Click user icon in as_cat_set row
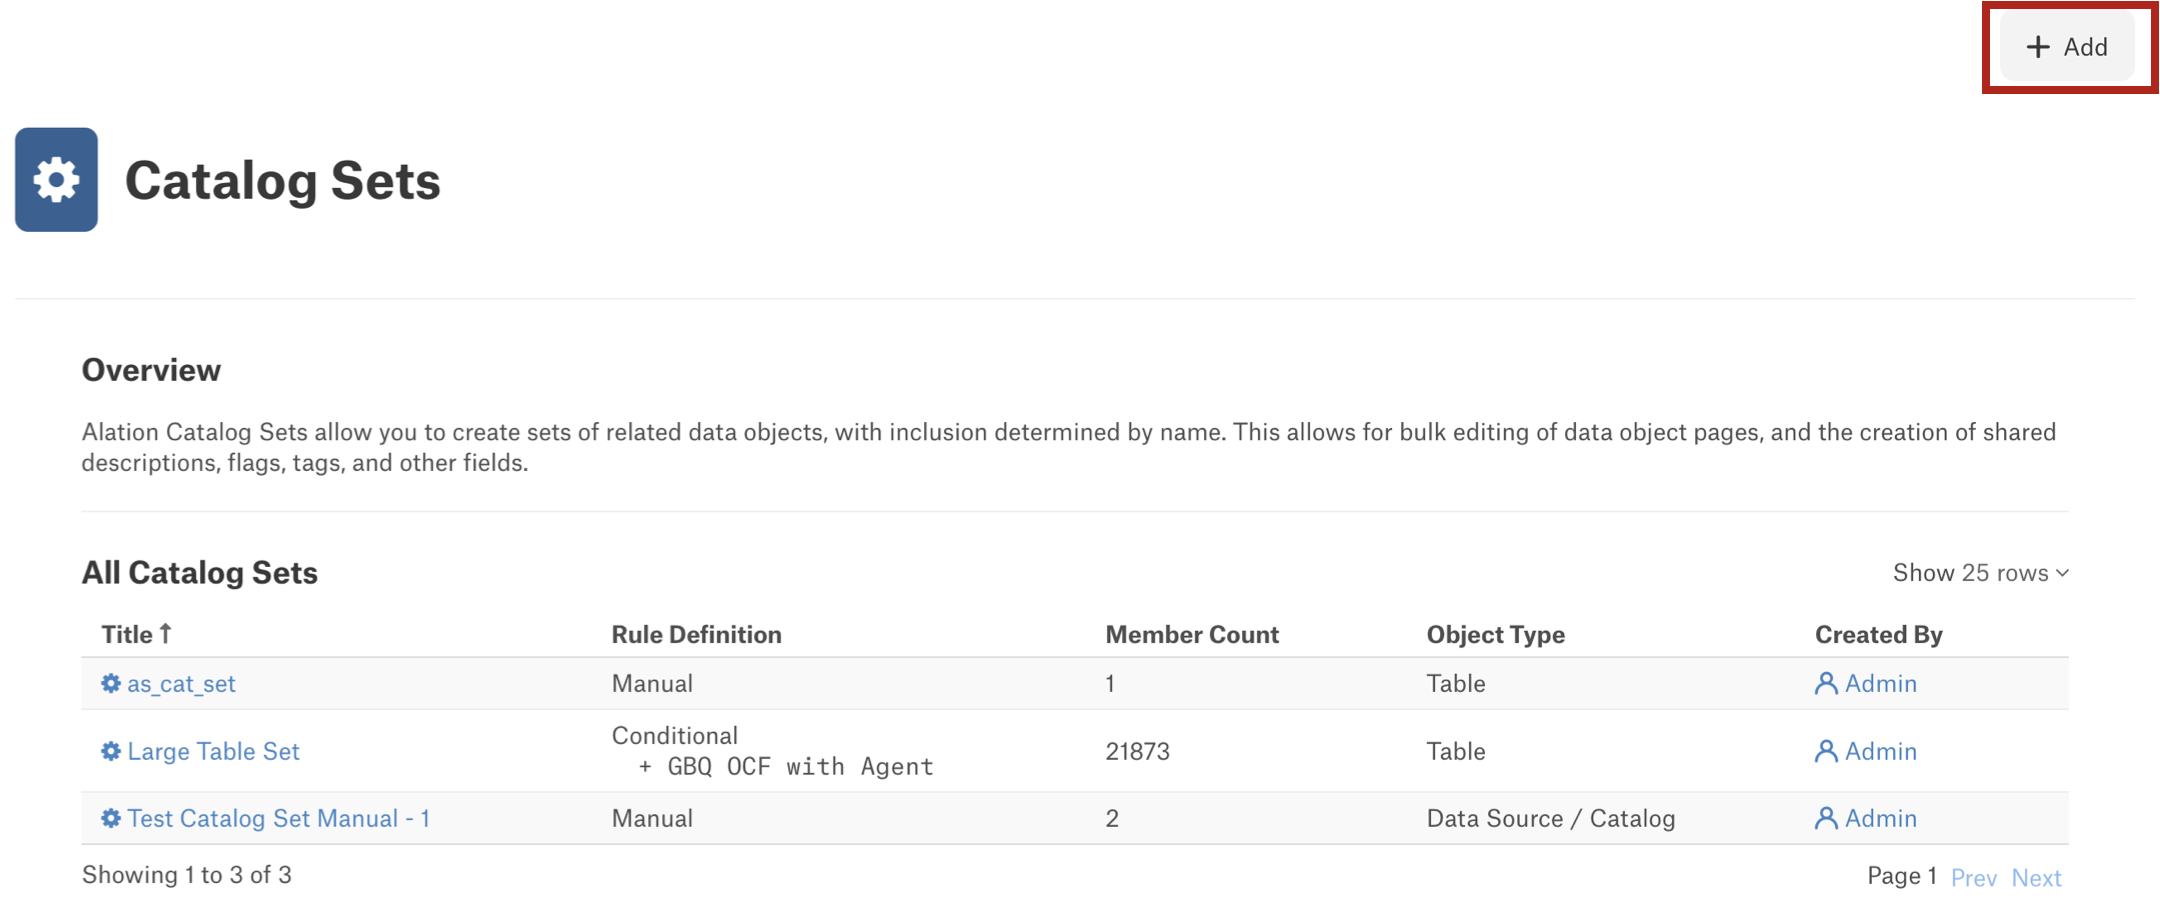Image resolution: width=2160 pixels, height=912 pixels. (x=1826, y=683)
